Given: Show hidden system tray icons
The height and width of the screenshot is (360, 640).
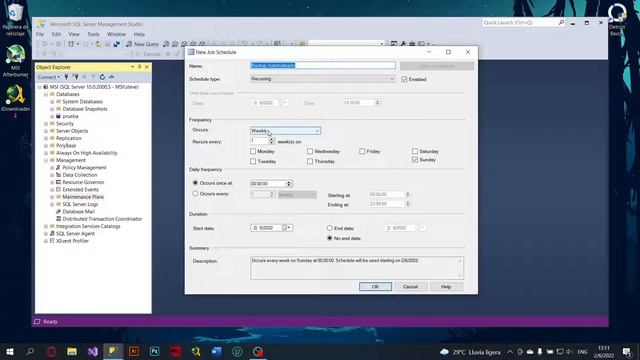Looking at the screenshot, I should 510,352.
